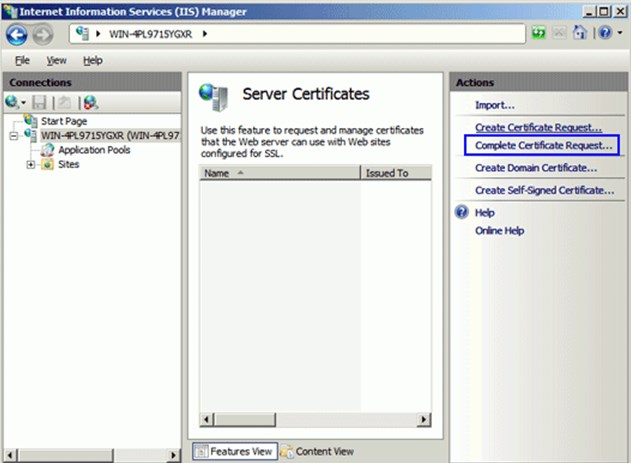The height and width of the screenshot is (463, 631).
Task: Open the File menu
Action: point(22,60)
